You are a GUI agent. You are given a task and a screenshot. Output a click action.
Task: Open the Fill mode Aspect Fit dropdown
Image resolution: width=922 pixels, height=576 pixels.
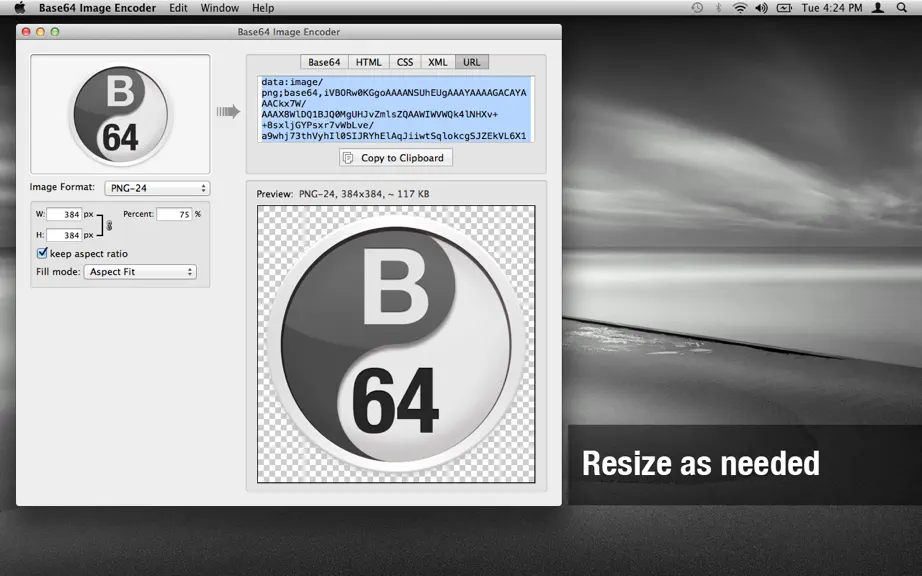click(140, 272)
